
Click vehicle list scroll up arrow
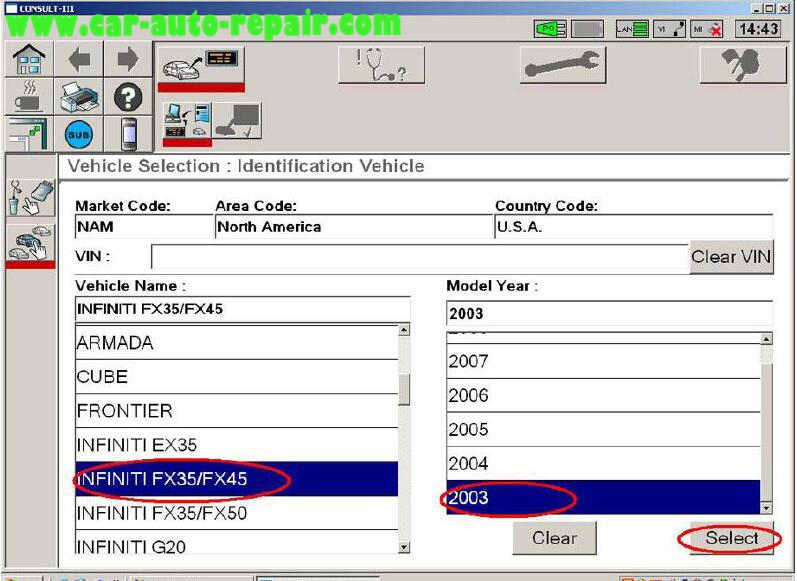click(404, 330)
